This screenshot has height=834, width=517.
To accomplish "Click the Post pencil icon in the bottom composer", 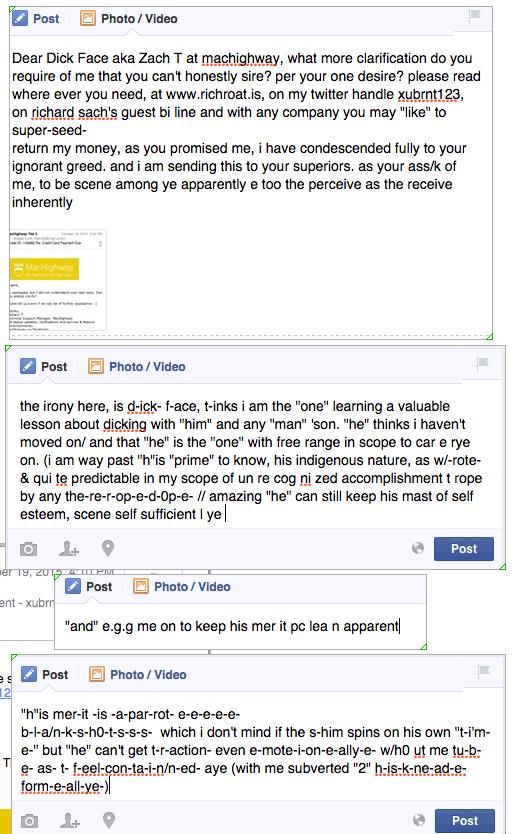I will [x=29, y=674].
